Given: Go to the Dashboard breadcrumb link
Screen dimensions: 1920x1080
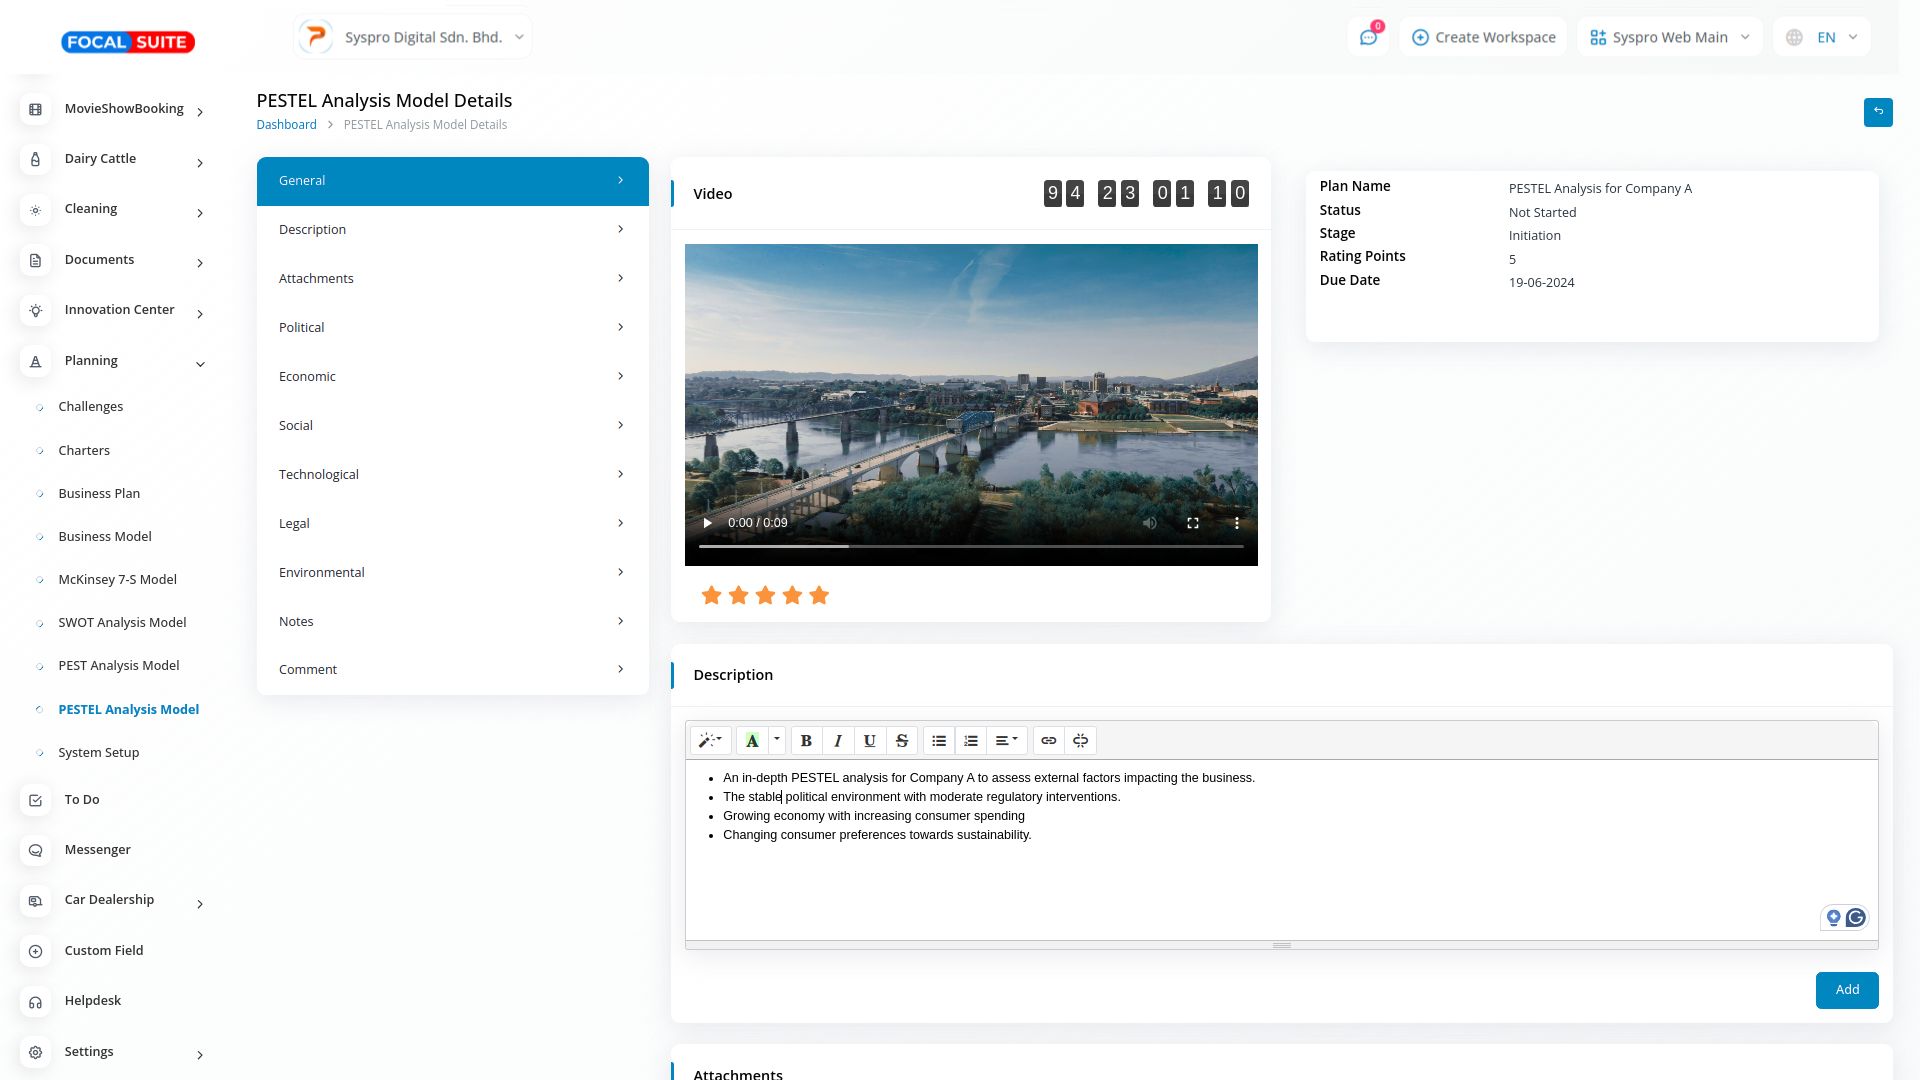Looking at the screenshot, I should pos(286,125).
